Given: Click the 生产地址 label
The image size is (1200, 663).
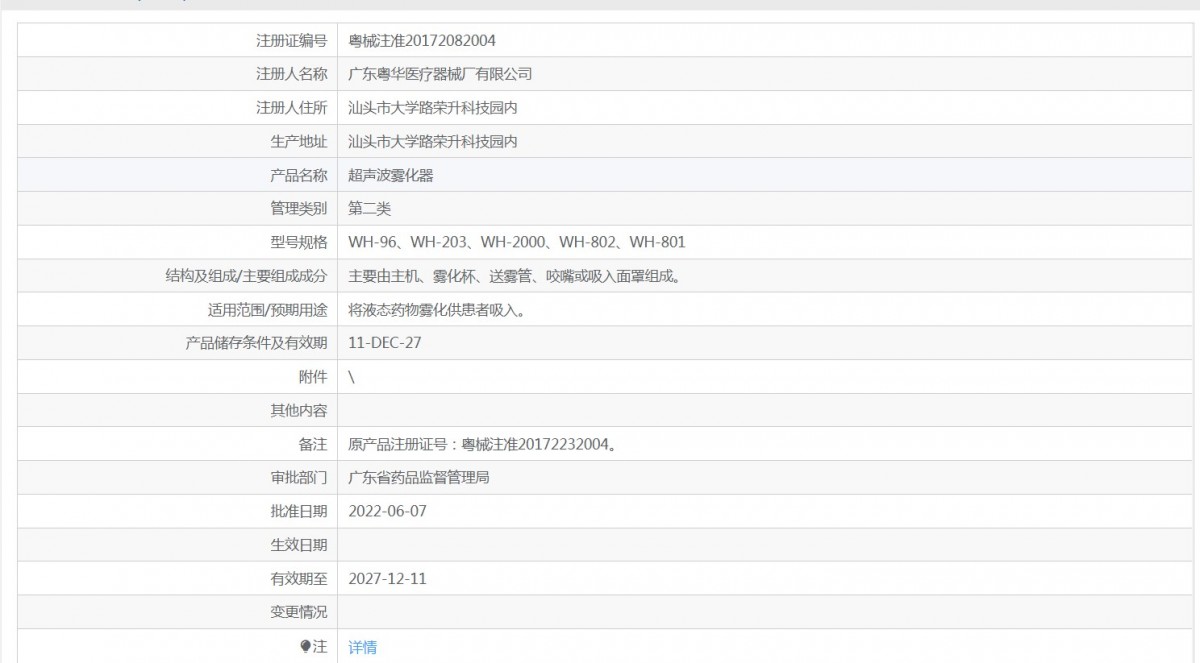Looking at the screenshot, I should pyautogui.click(x=299, y=142).
